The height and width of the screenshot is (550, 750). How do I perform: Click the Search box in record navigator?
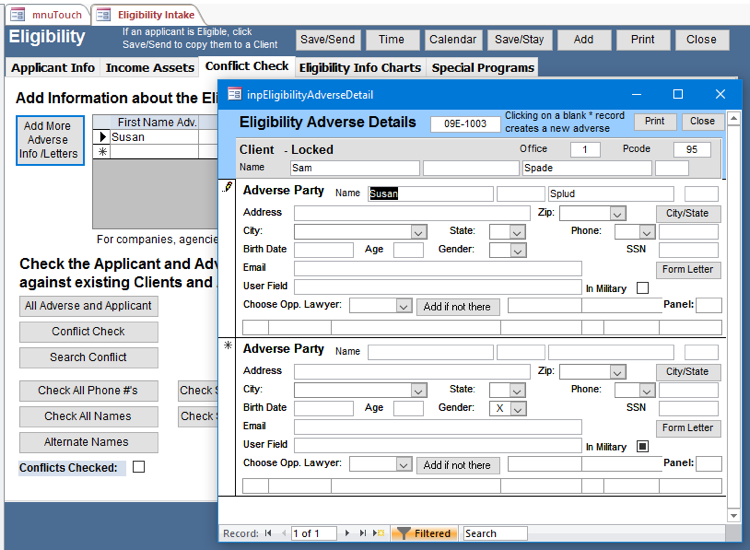(494, 534)
